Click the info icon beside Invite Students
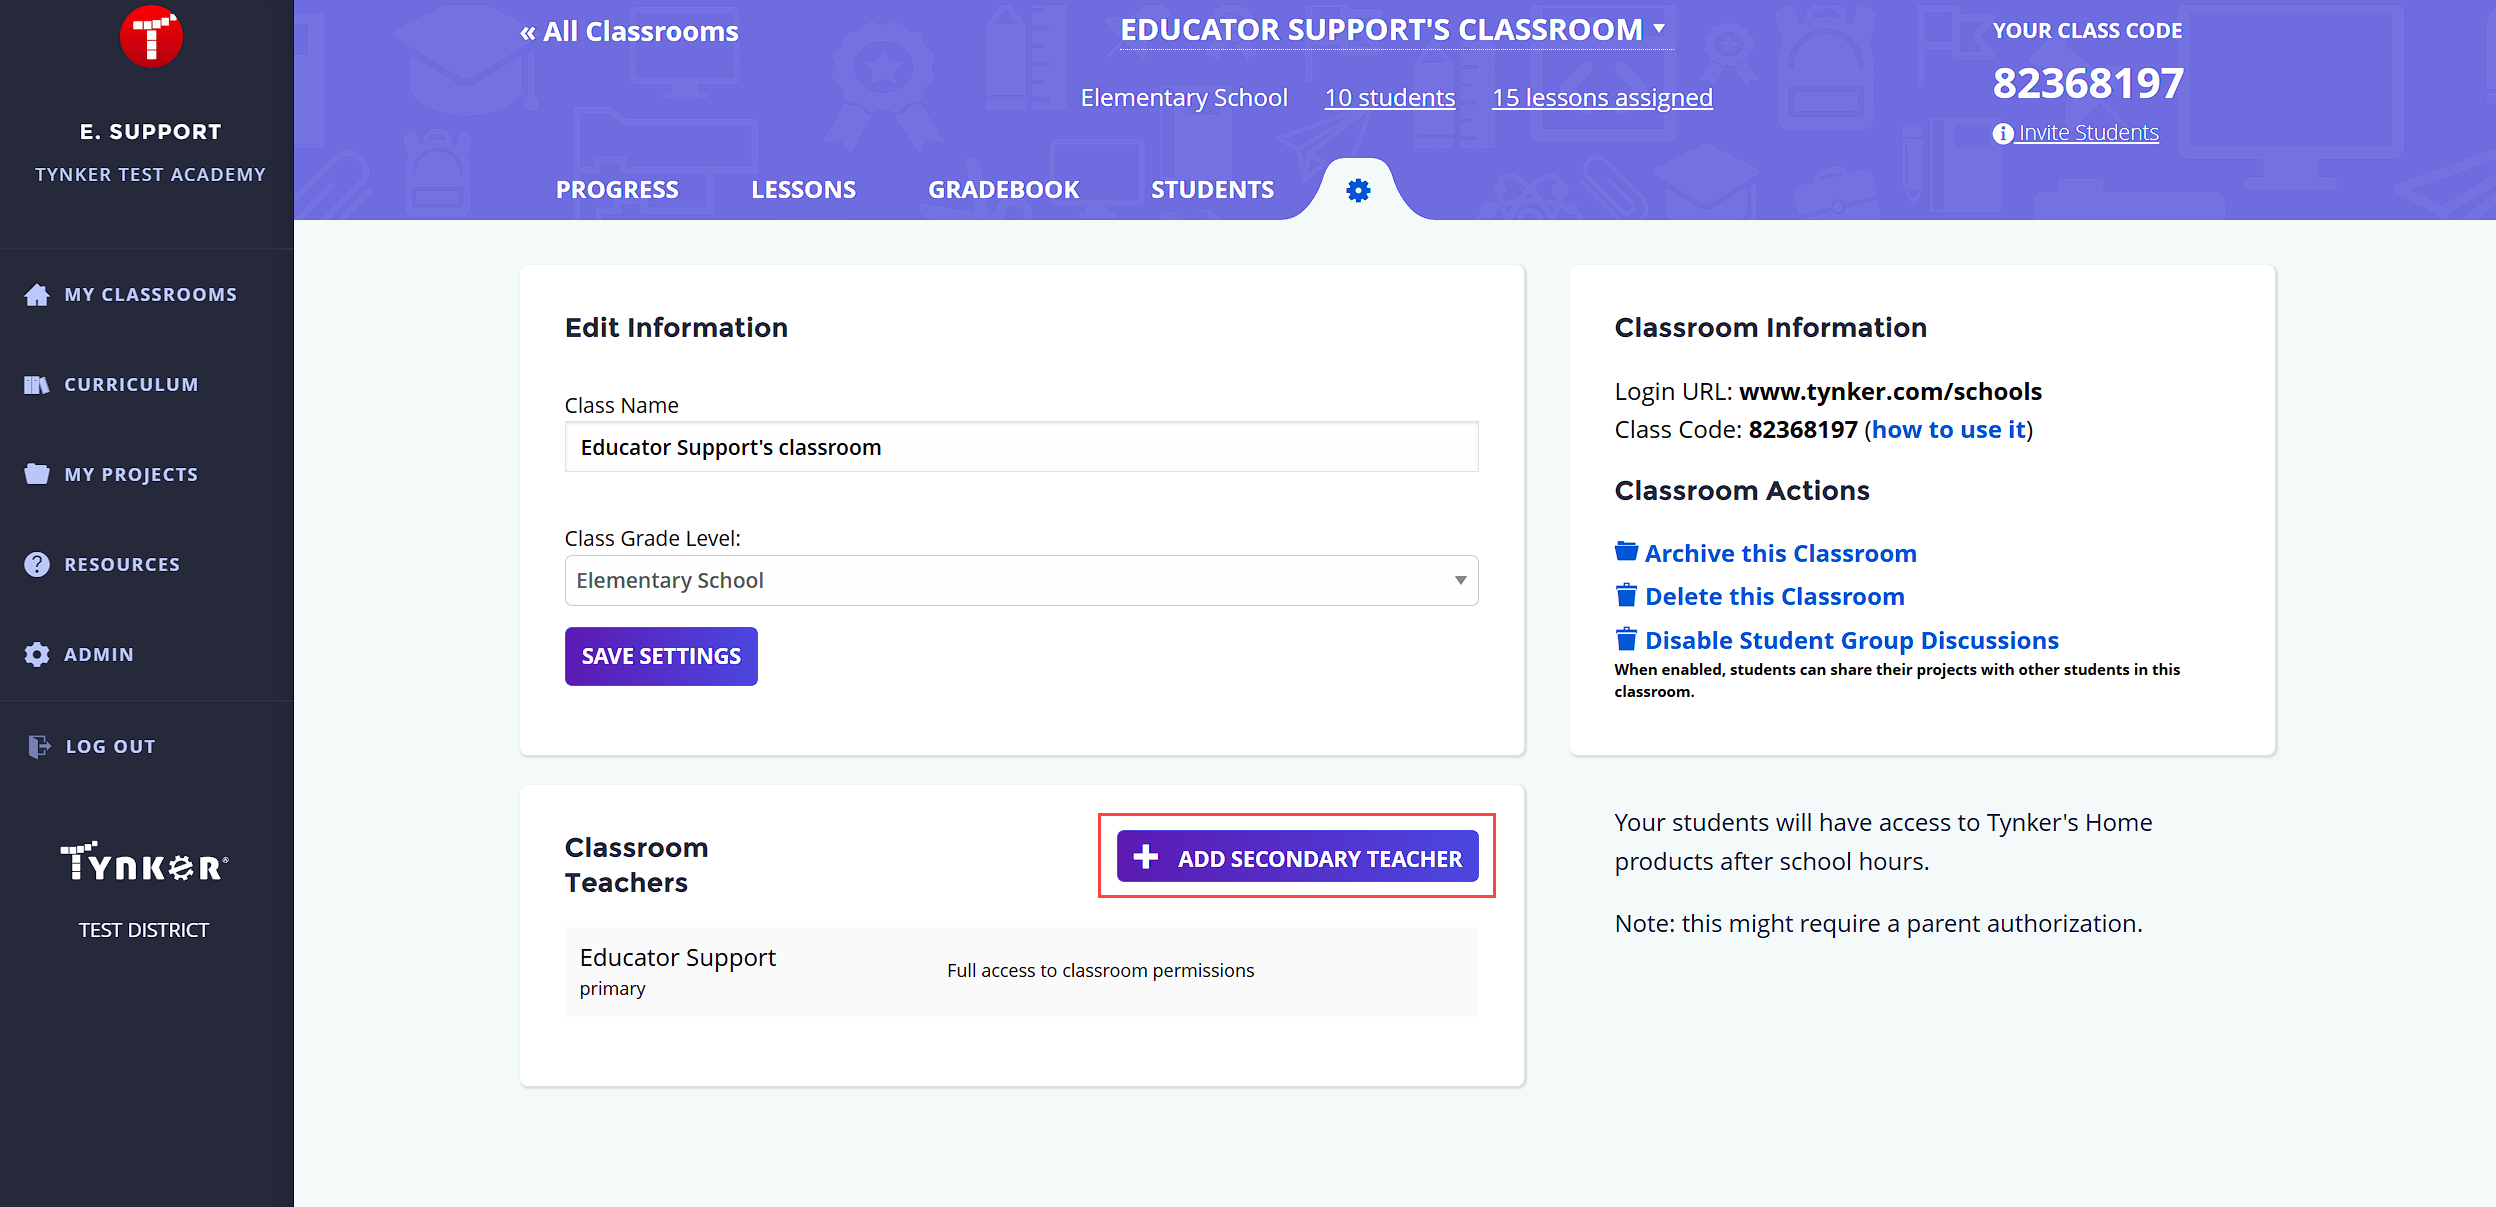The width and height of the screenshot is (2496, 1207). click(x=2003, y=133)
